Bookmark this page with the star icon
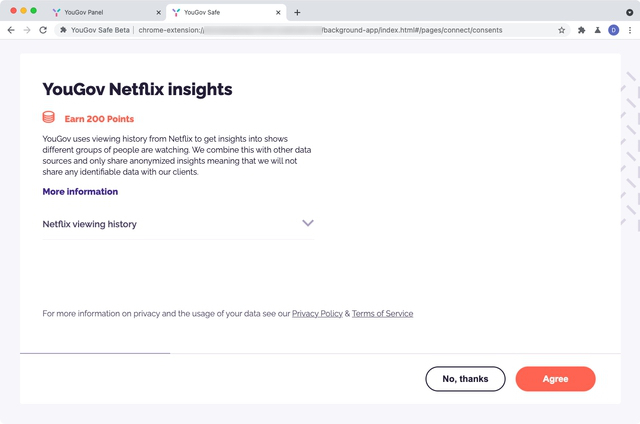 pyautogui.click(x=562, y=30)
